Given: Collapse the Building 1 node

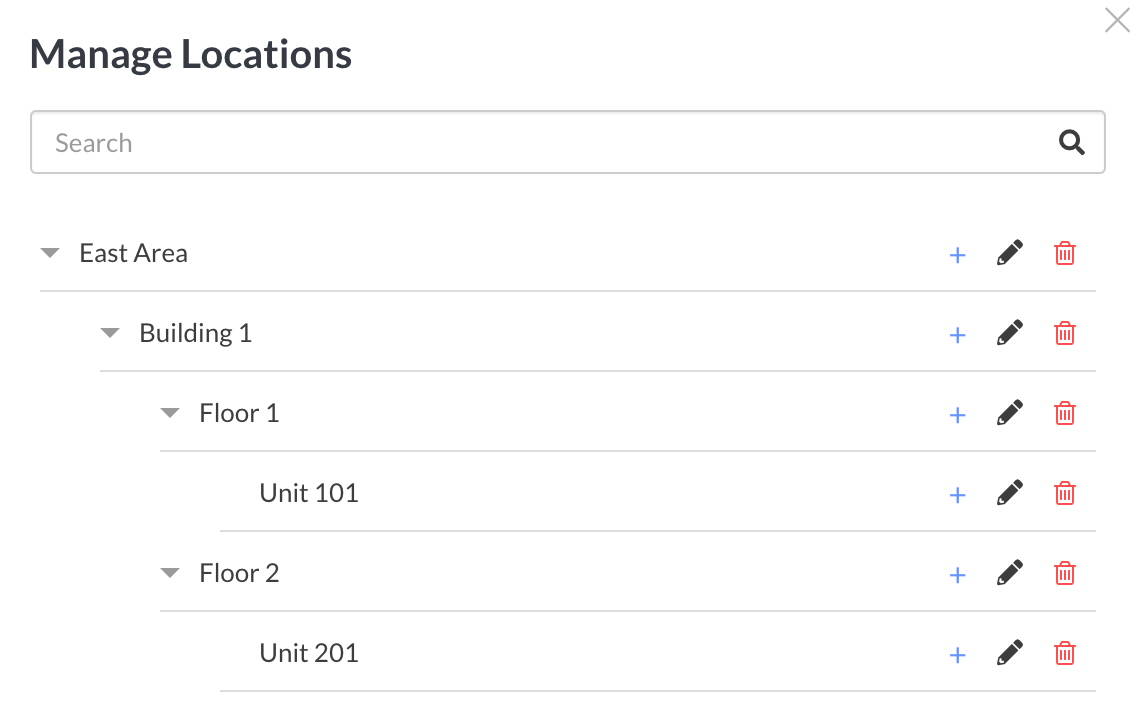Looking at the screenshot, I should click(109, 333).
